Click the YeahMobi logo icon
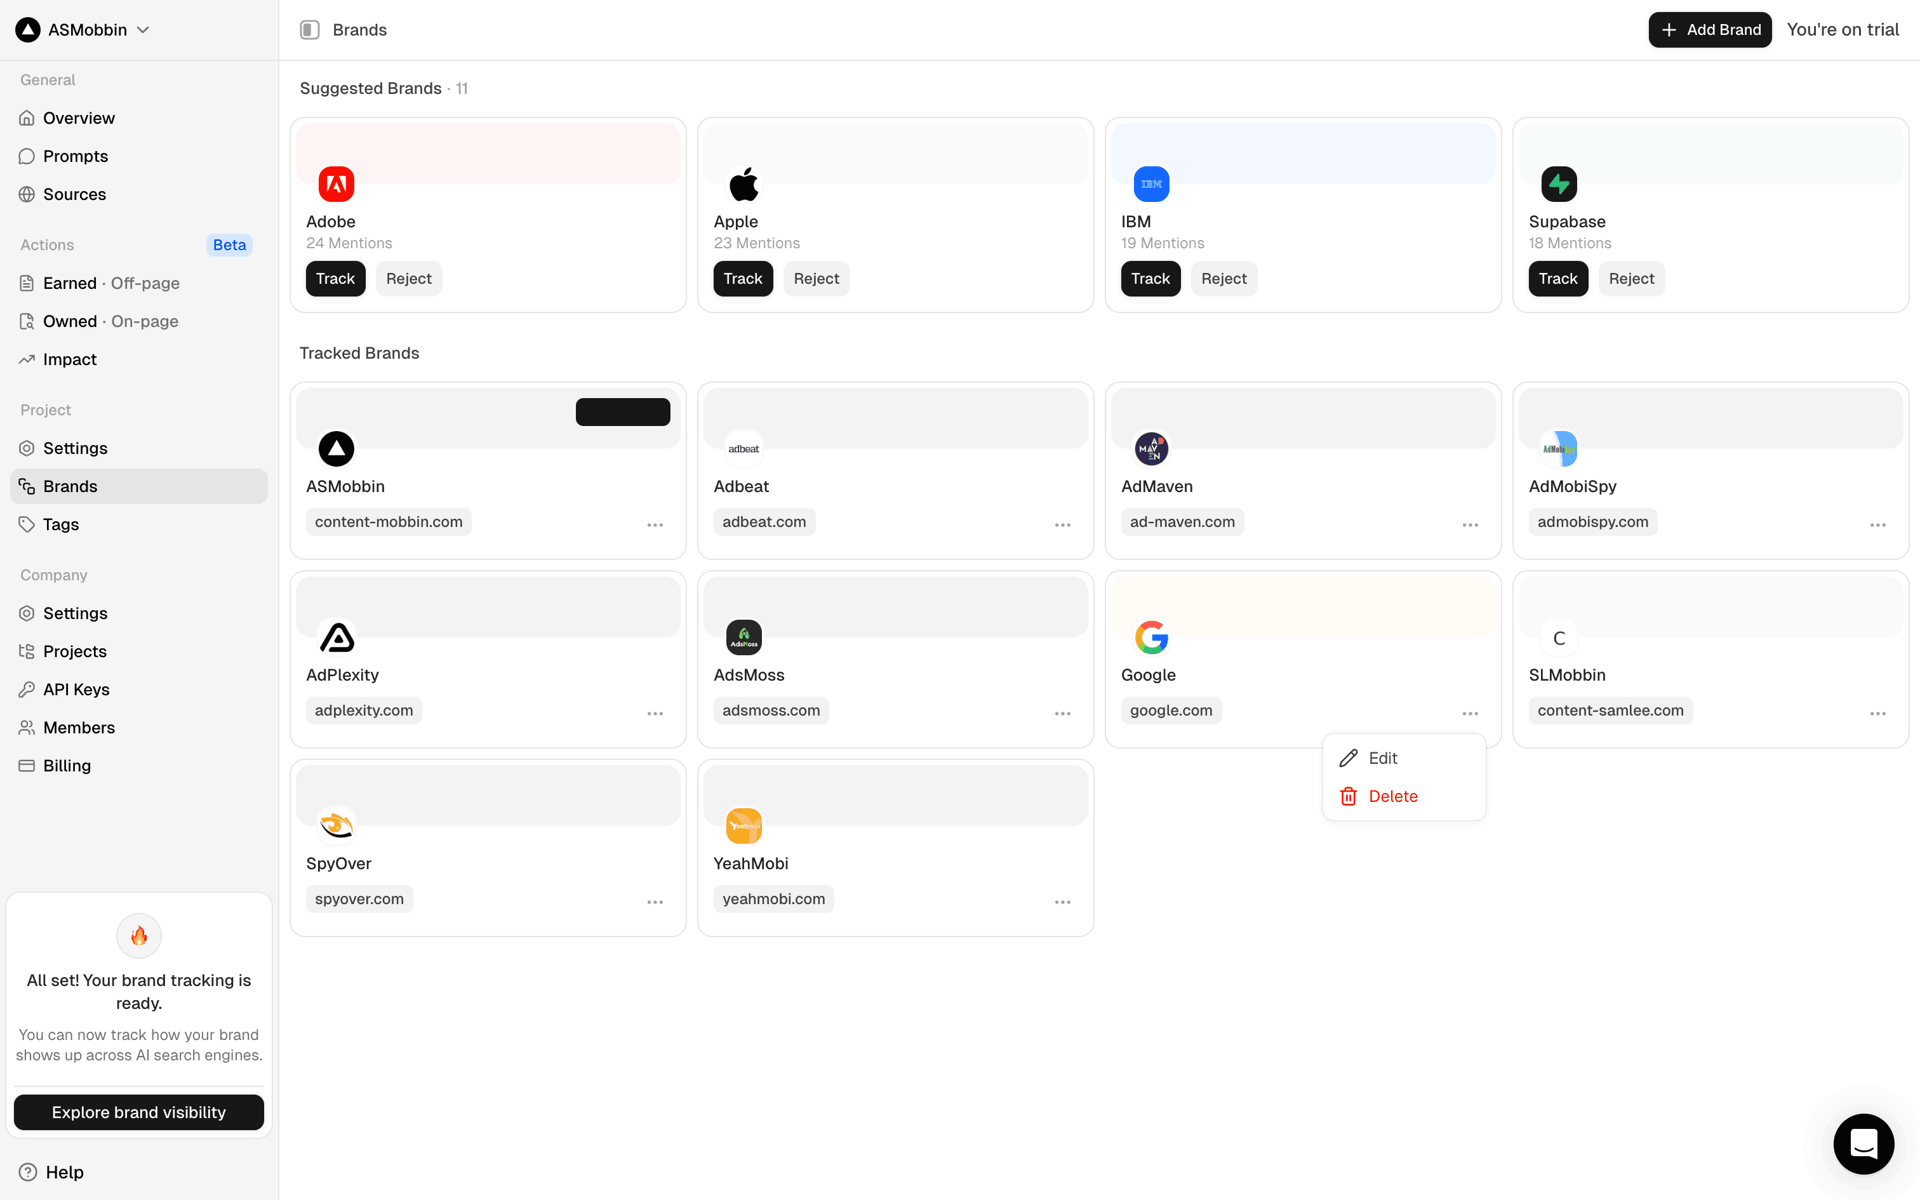This screenshot has height=1200, width=1920. (x=744, y=826)
